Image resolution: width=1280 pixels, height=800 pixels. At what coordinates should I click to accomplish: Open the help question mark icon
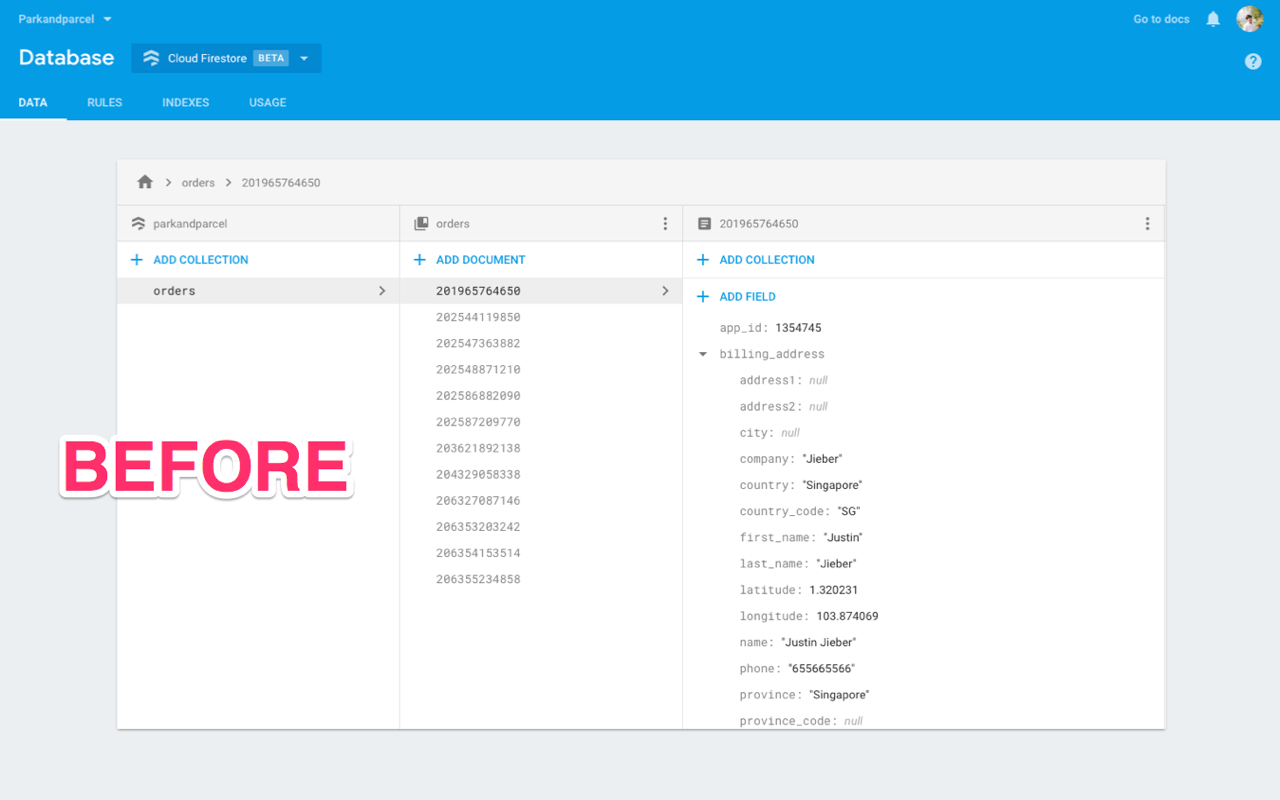tap(1253, 61)
